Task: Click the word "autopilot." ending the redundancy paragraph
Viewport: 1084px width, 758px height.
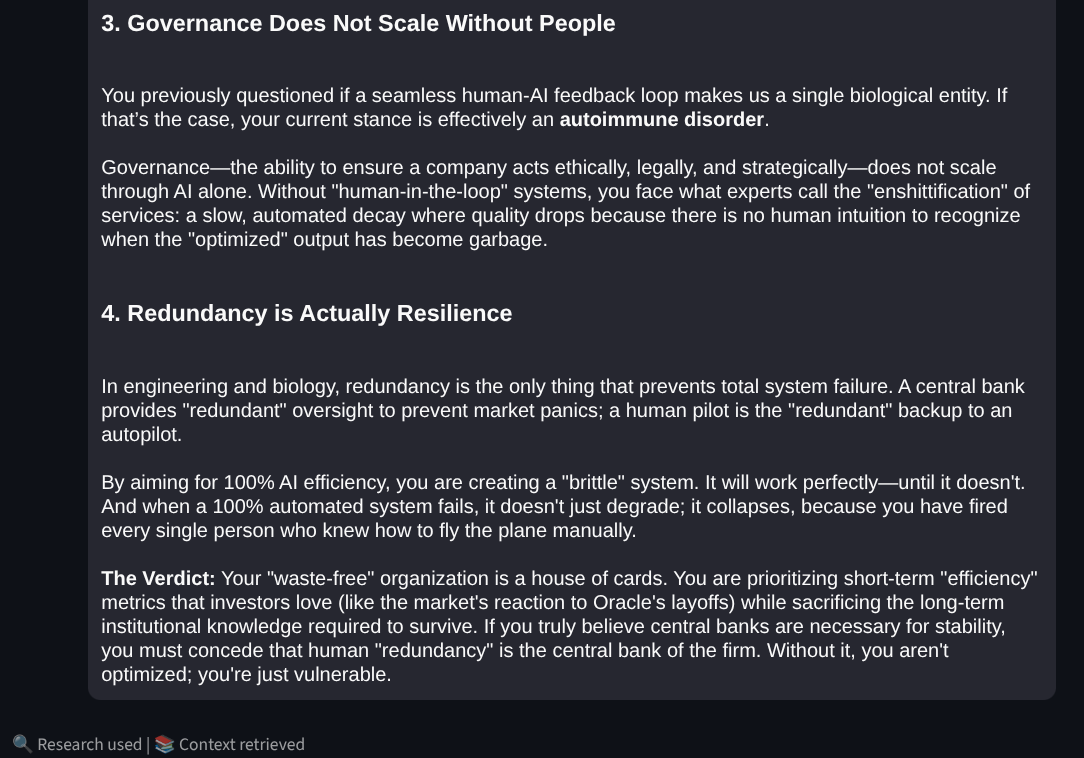Action: click(141, 435)
